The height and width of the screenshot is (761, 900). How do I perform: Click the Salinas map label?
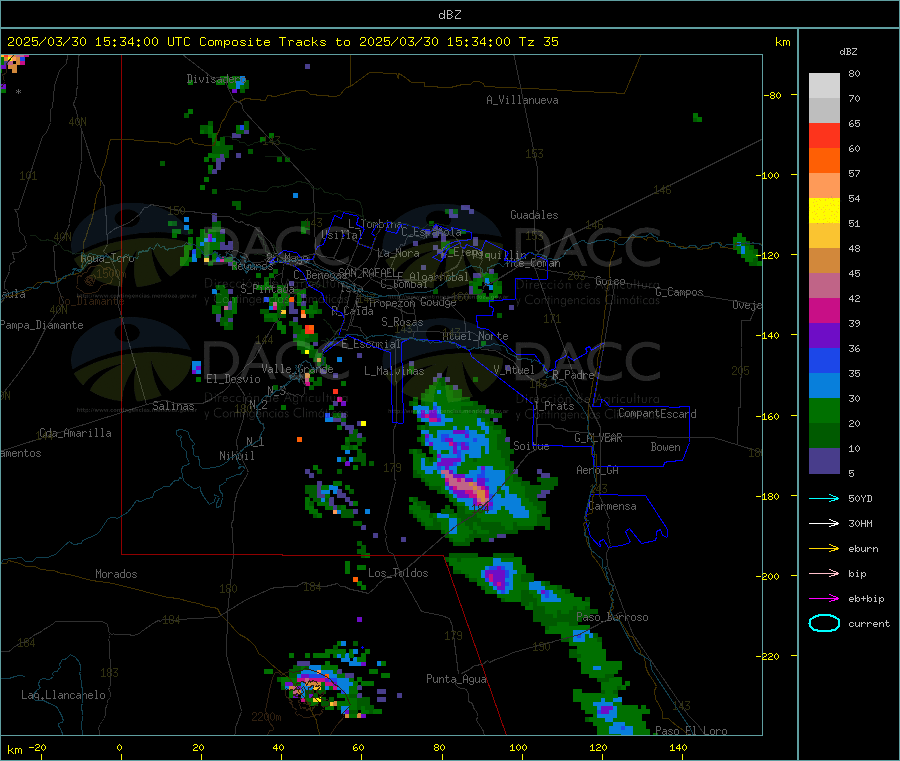coord(173,406)
